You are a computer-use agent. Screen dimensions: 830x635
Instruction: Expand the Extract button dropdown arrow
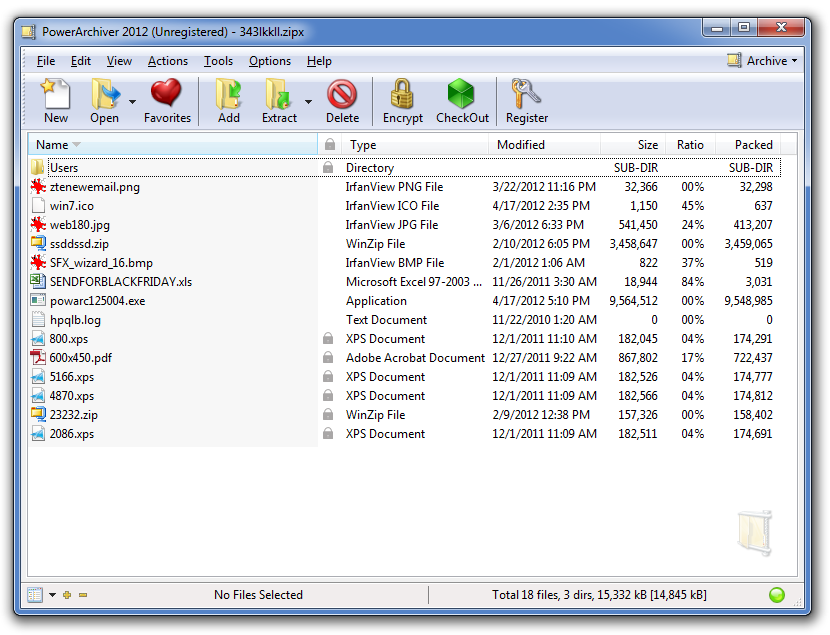(308, 102)
